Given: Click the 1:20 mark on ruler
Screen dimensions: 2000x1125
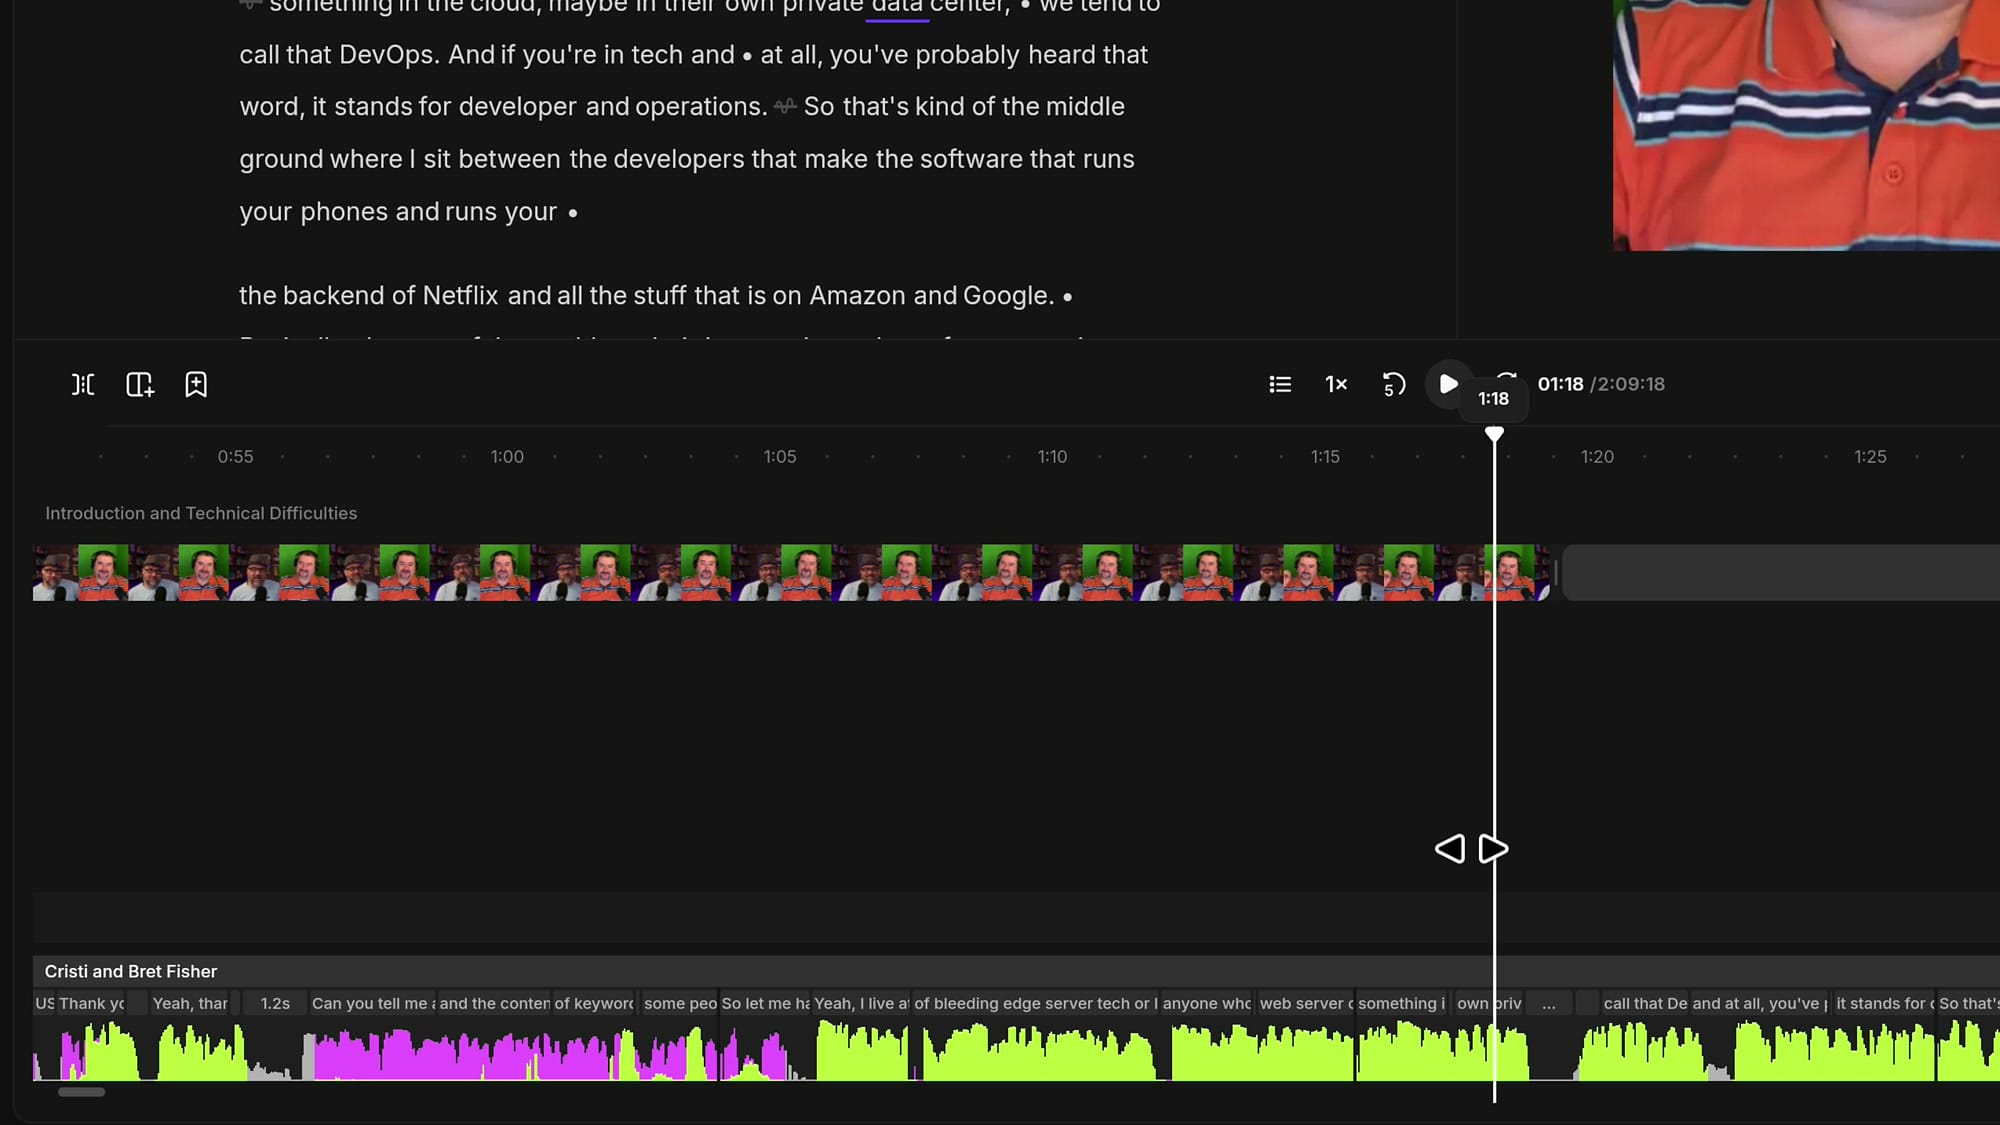Looking at the screenshot, I should tap(1597, 457).
